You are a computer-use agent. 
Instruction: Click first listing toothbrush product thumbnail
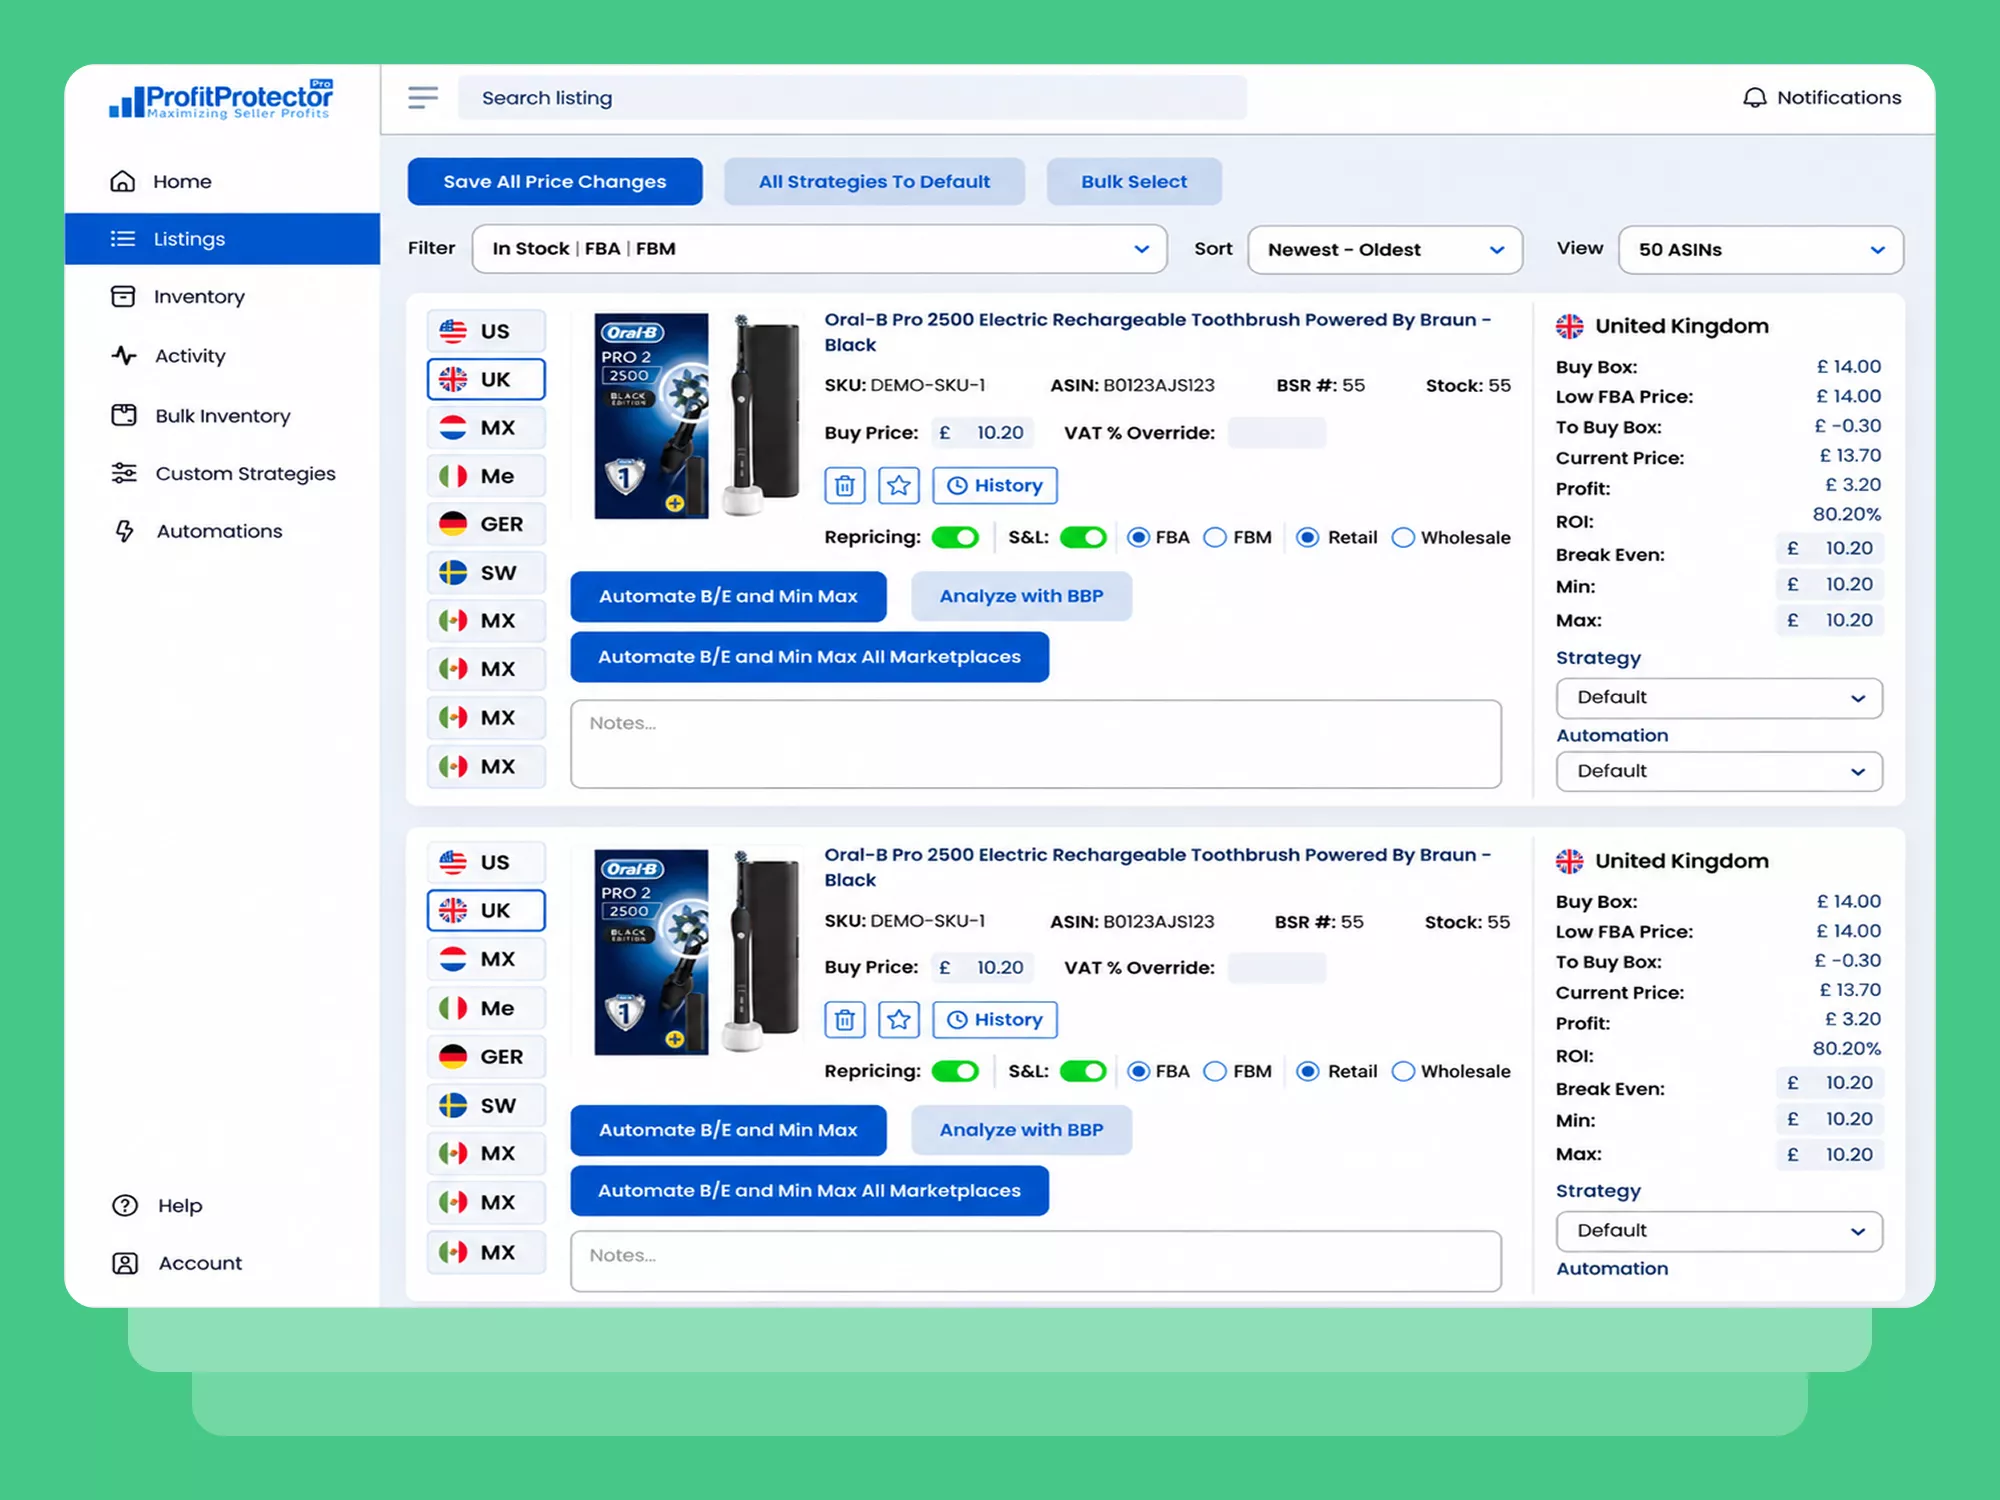(697, 416)
